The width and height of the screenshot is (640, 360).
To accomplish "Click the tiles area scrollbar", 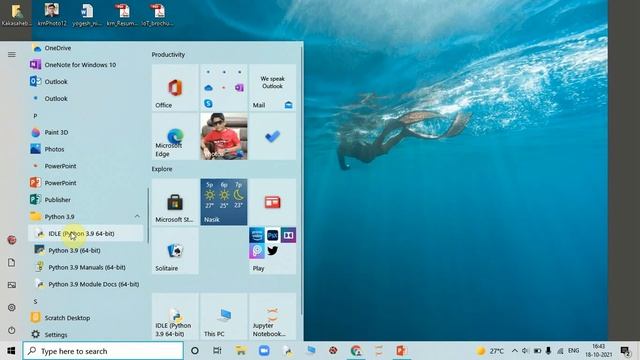I will (x=302, y=180).
